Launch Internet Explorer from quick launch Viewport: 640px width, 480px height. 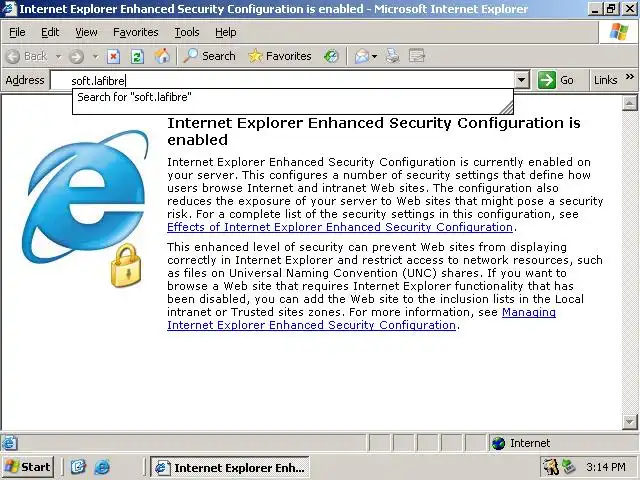(x=102, y=467)
